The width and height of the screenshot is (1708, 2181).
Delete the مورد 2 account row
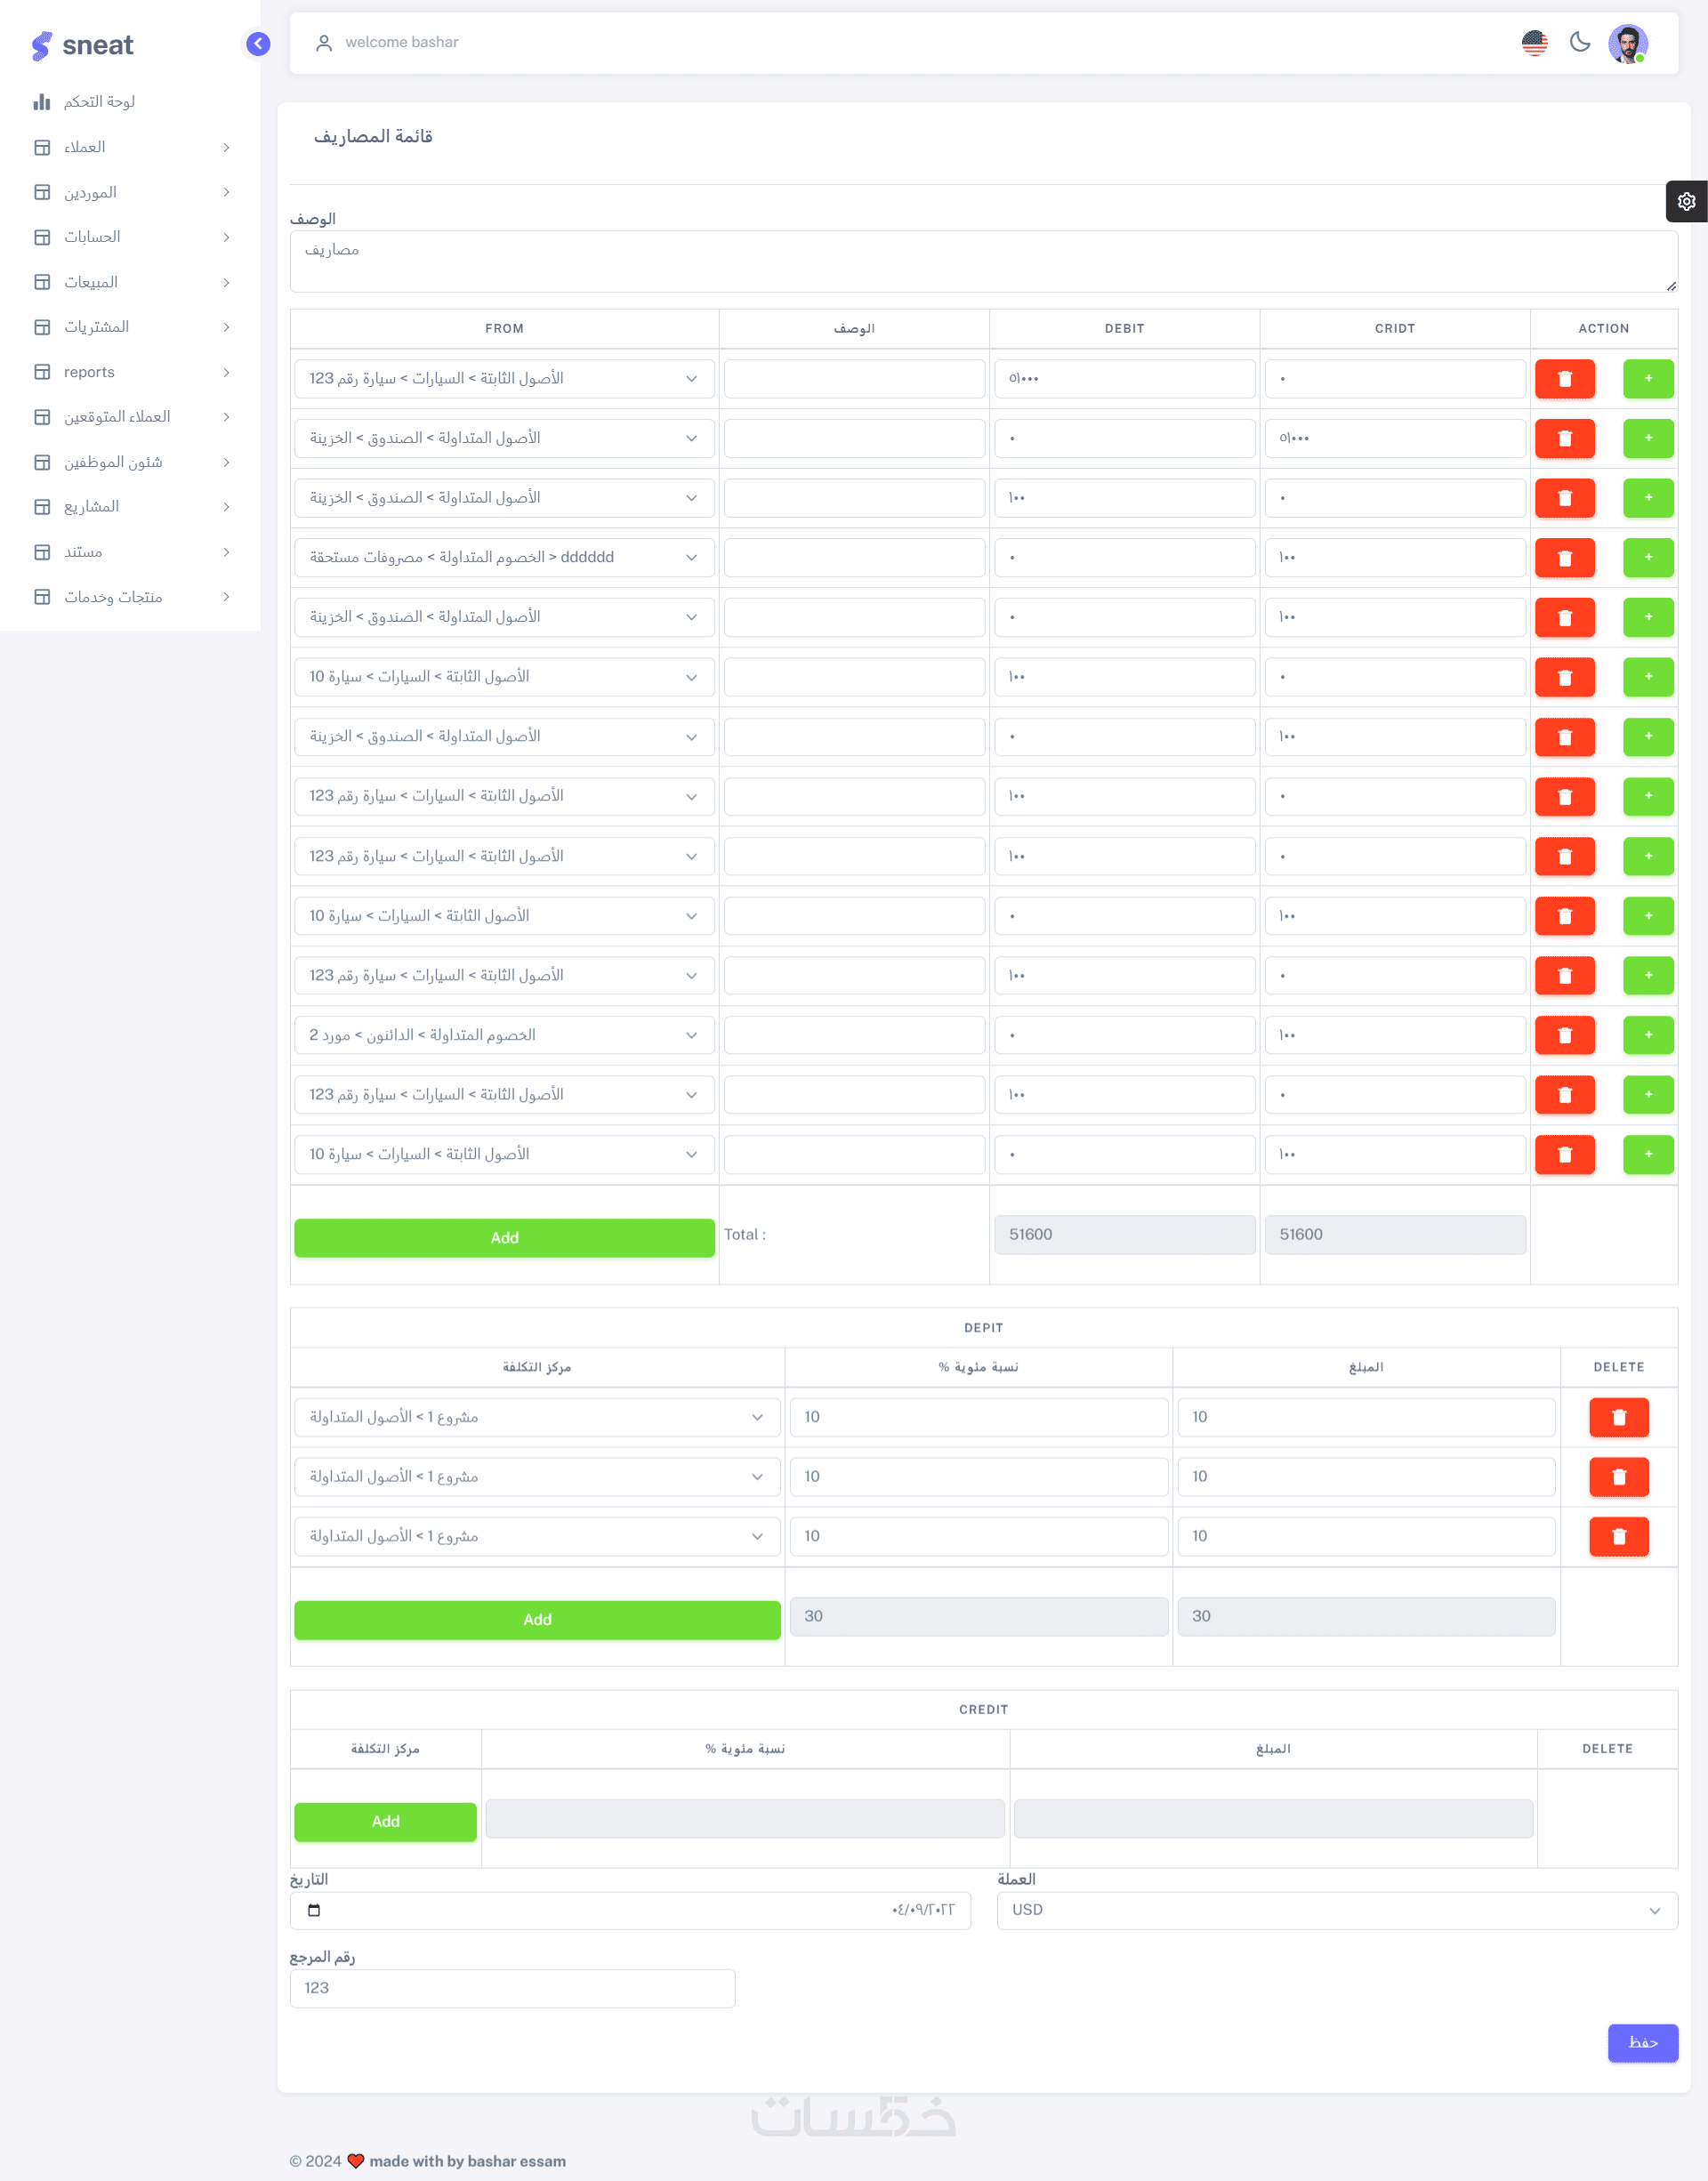tap(1564, 1035)
